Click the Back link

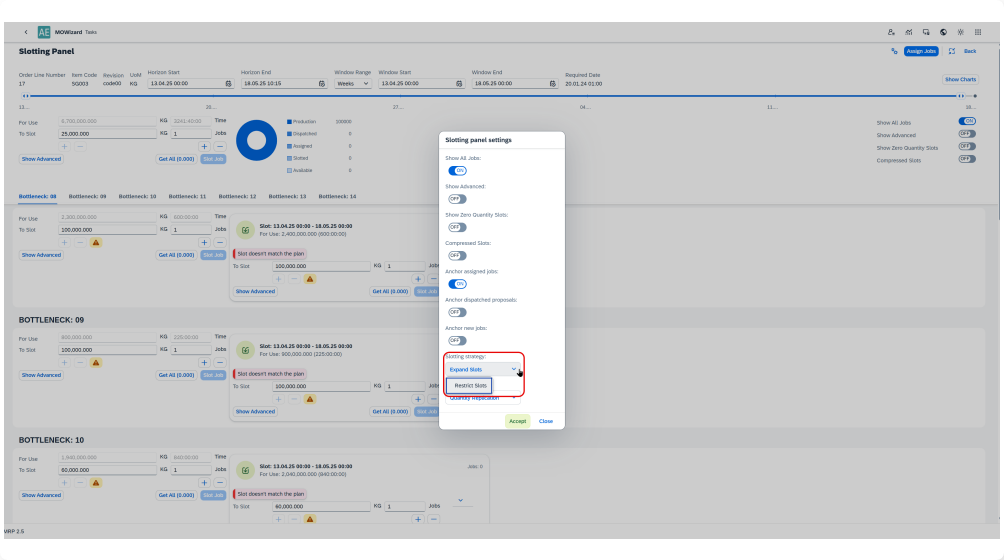[x=970, y=51]
